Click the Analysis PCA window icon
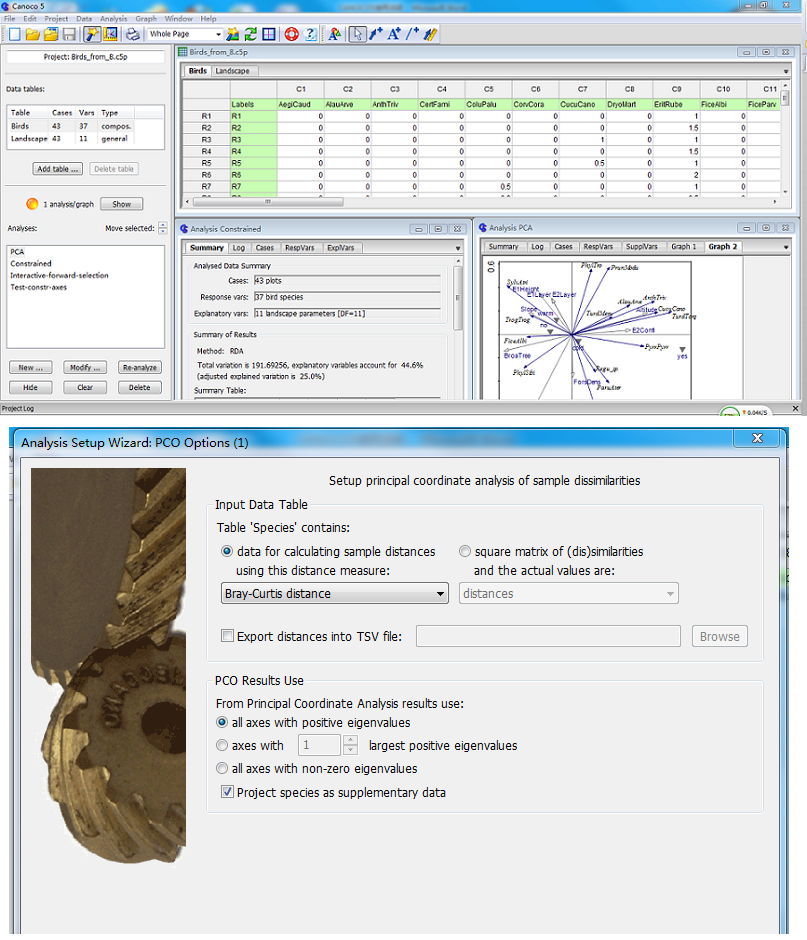 pyautogui.click(x=483, y=227)
